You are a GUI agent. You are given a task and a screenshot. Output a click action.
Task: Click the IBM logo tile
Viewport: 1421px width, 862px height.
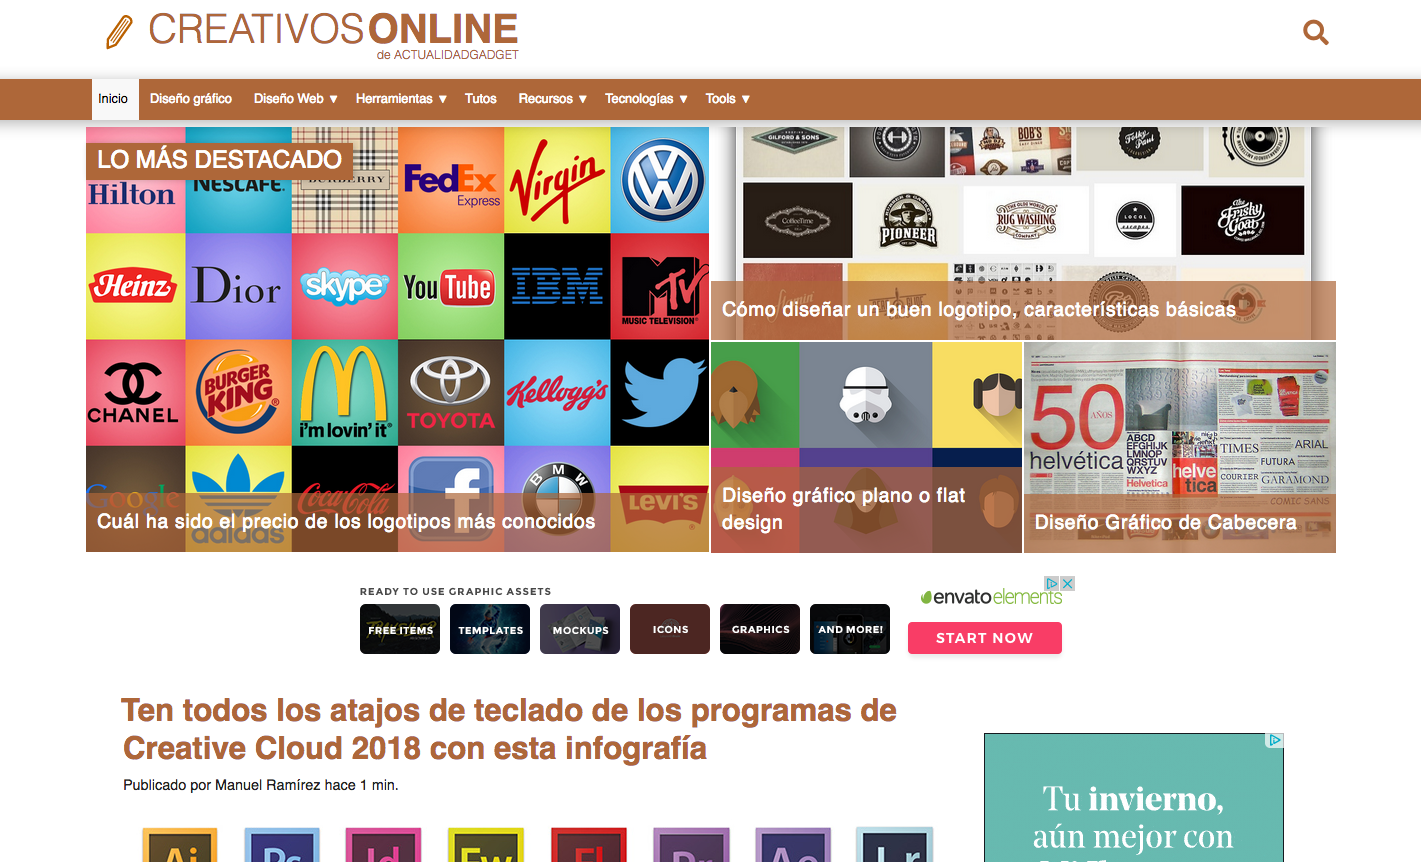pyautogui.click(x=557, y=287)
